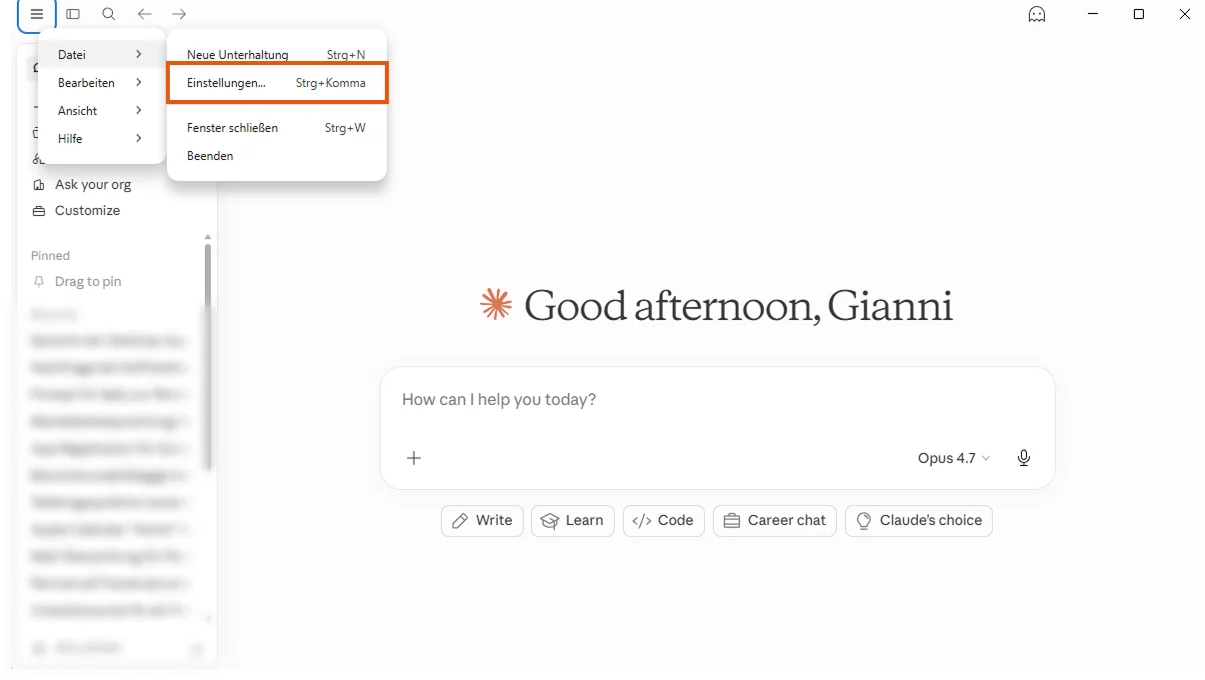This screenshot has height=680, width=1205.
Task: Click the Claude's choice button
Action: tap(919, 520)
